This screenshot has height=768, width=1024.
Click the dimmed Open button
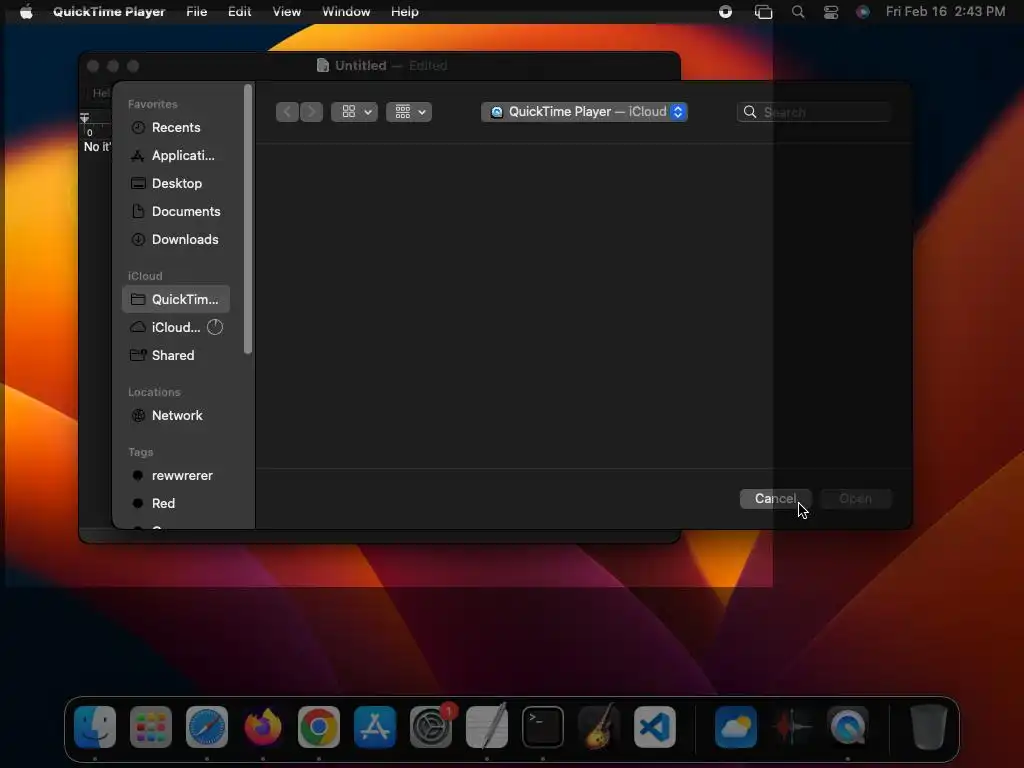tap(856, 499)
